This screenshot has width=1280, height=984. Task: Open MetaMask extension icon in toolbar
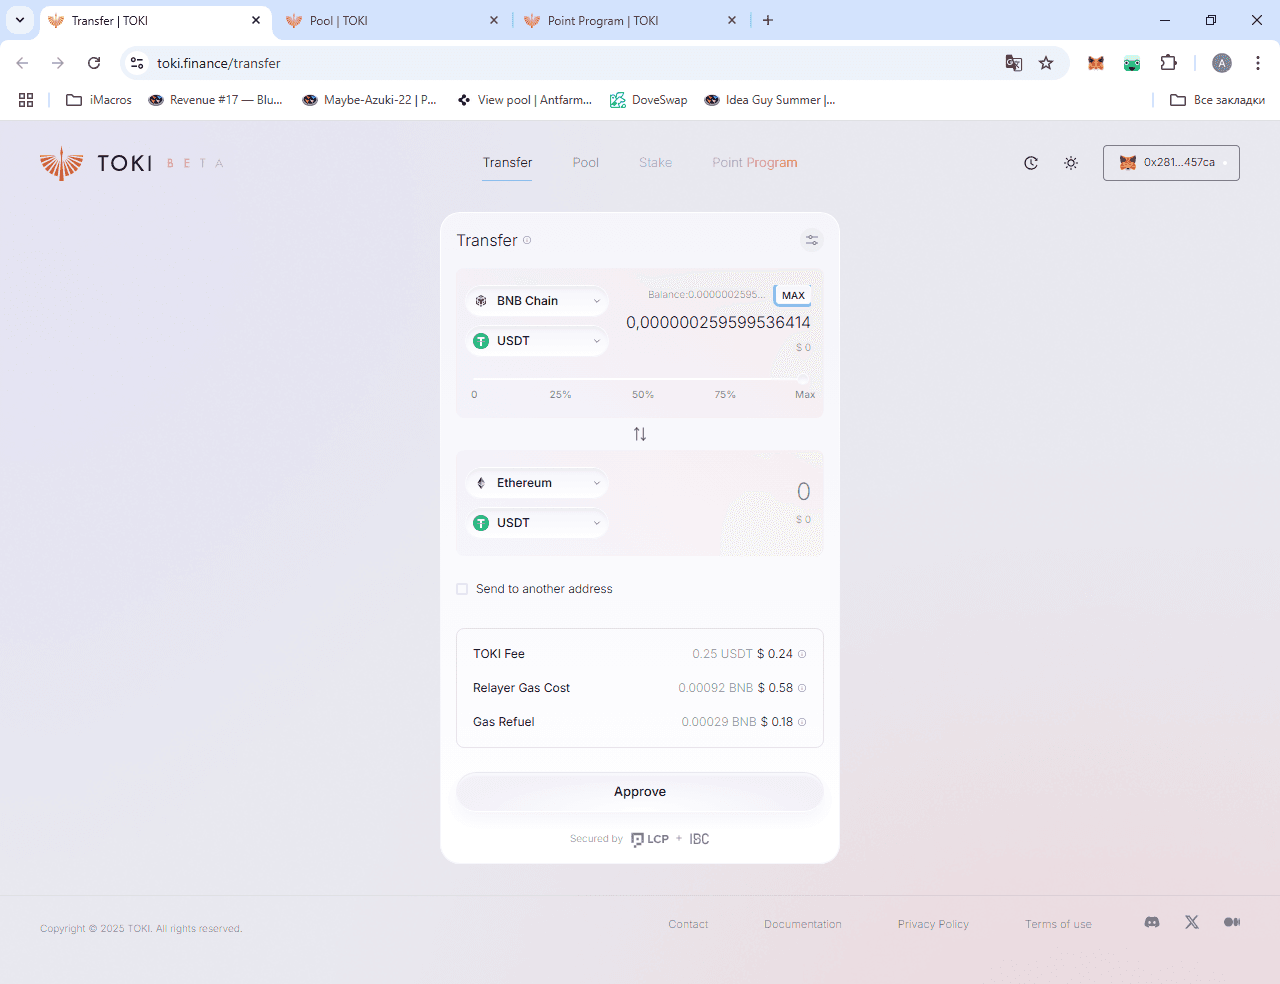[x=1096, y=63]
